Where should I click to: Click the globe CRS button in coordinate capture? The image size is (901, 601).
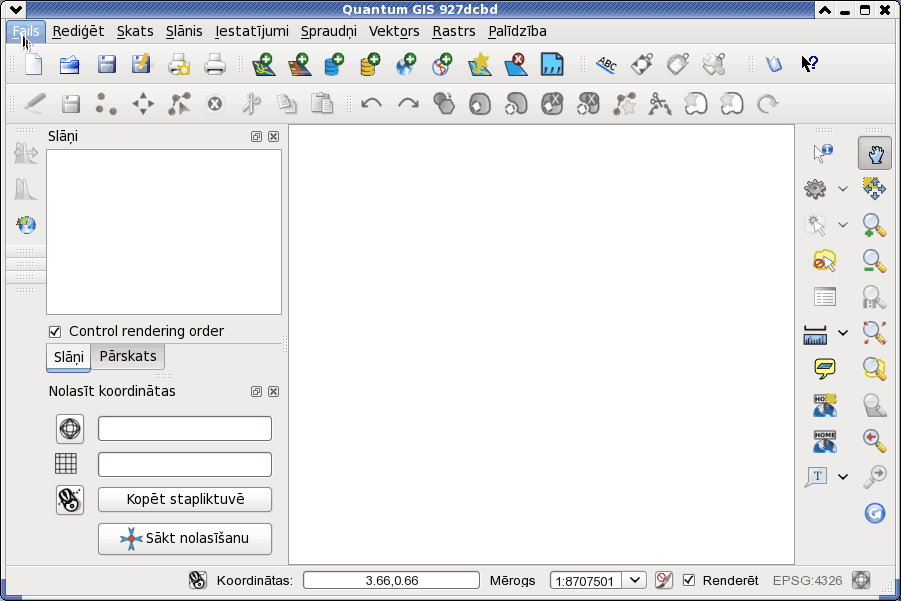click(x=70, y=429)
